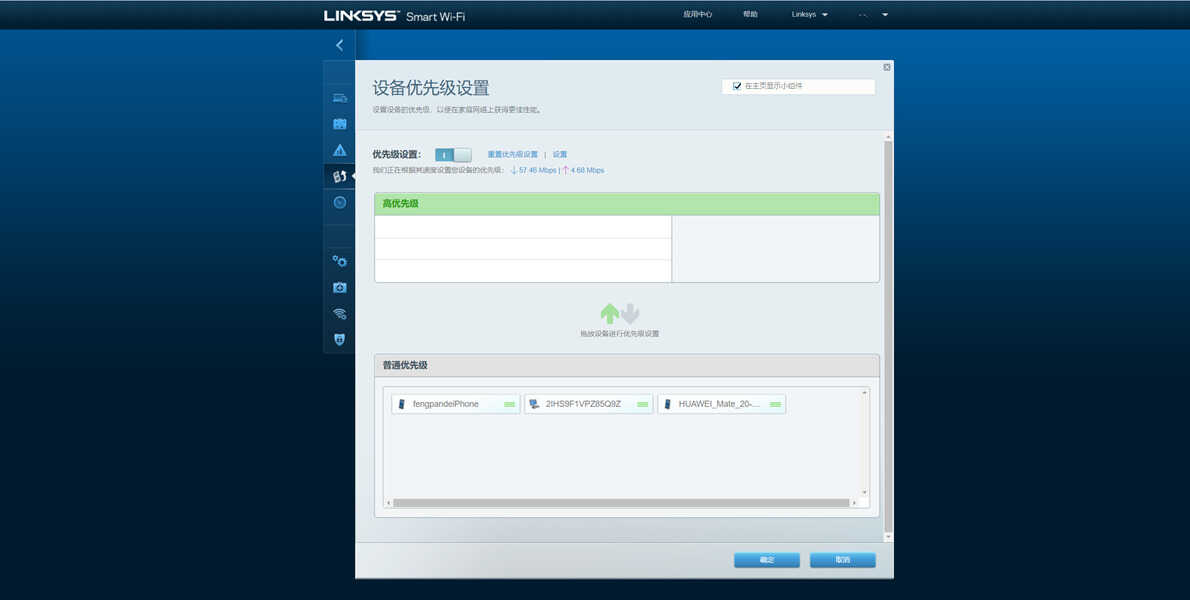This screenshot has width=1190, height=600.
Task: Click the 普通优先级 section header
Action: pyautogui.click(x=627, y=366)
